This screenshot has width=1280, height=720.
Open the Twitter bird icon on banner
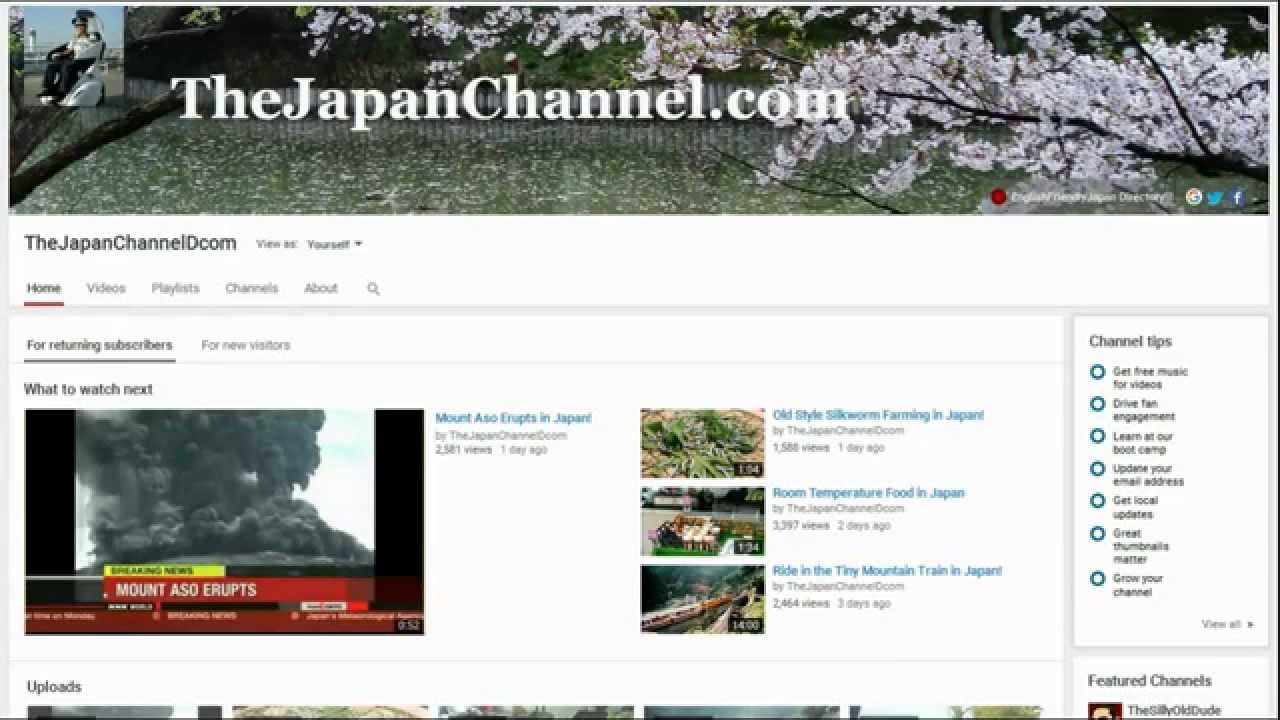click(x=1215, y=197)
